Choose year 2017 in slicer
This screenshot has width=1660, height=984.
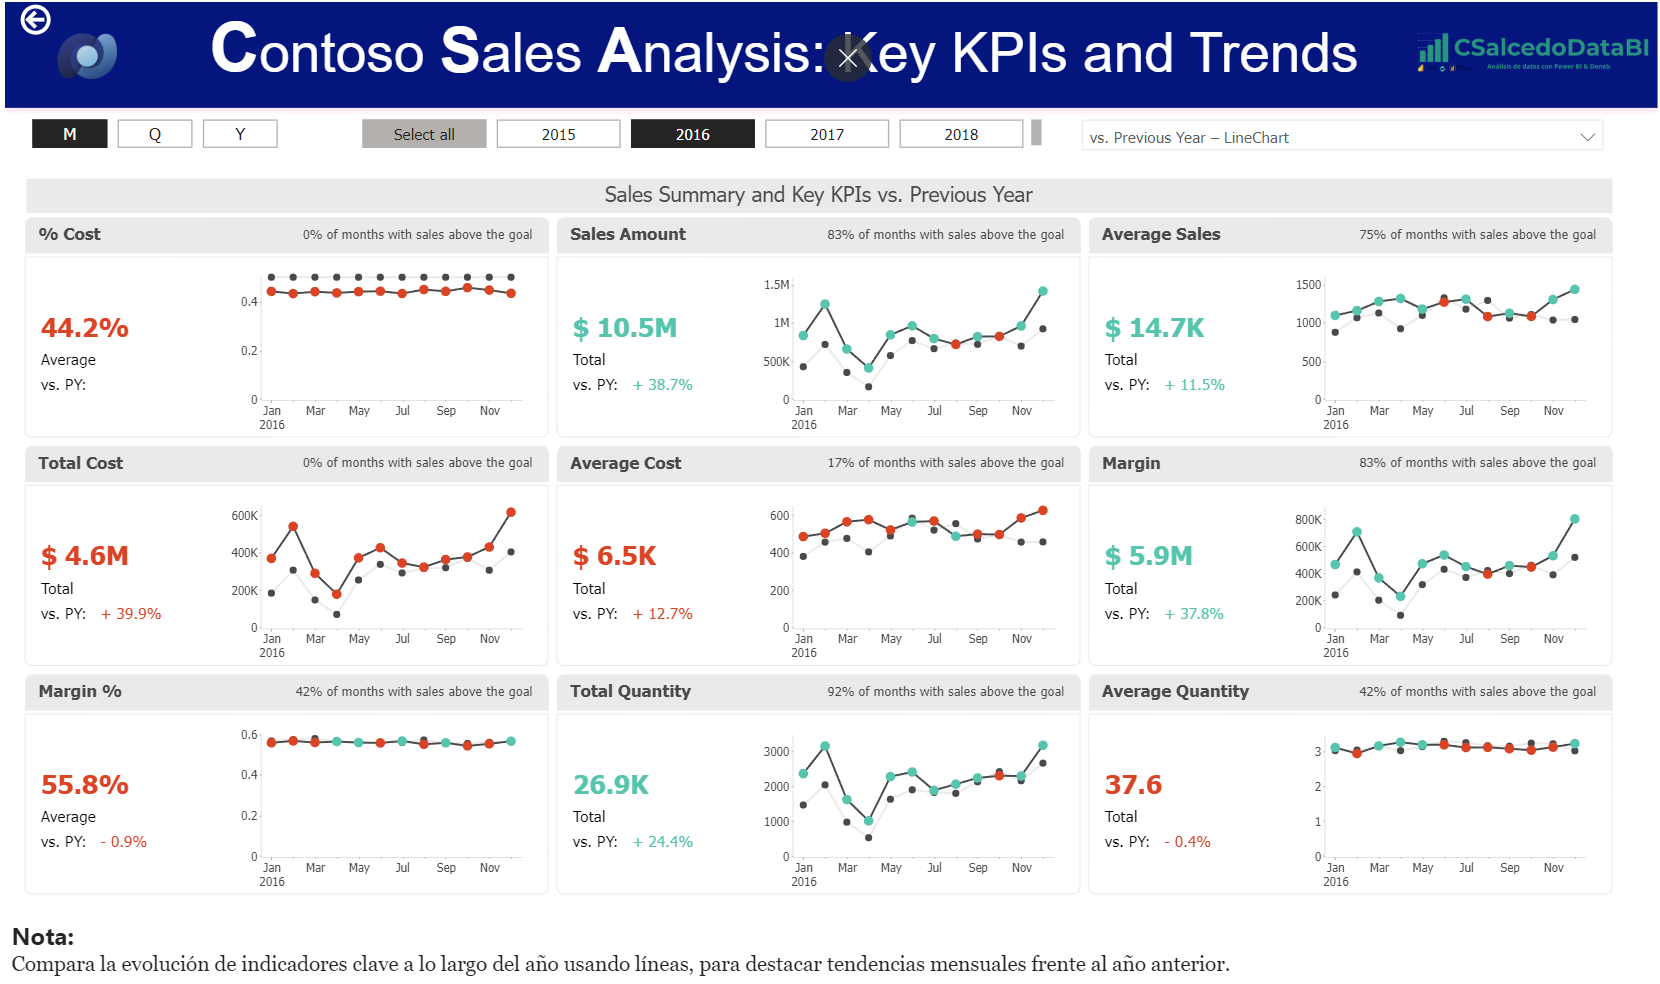(826, 134)
